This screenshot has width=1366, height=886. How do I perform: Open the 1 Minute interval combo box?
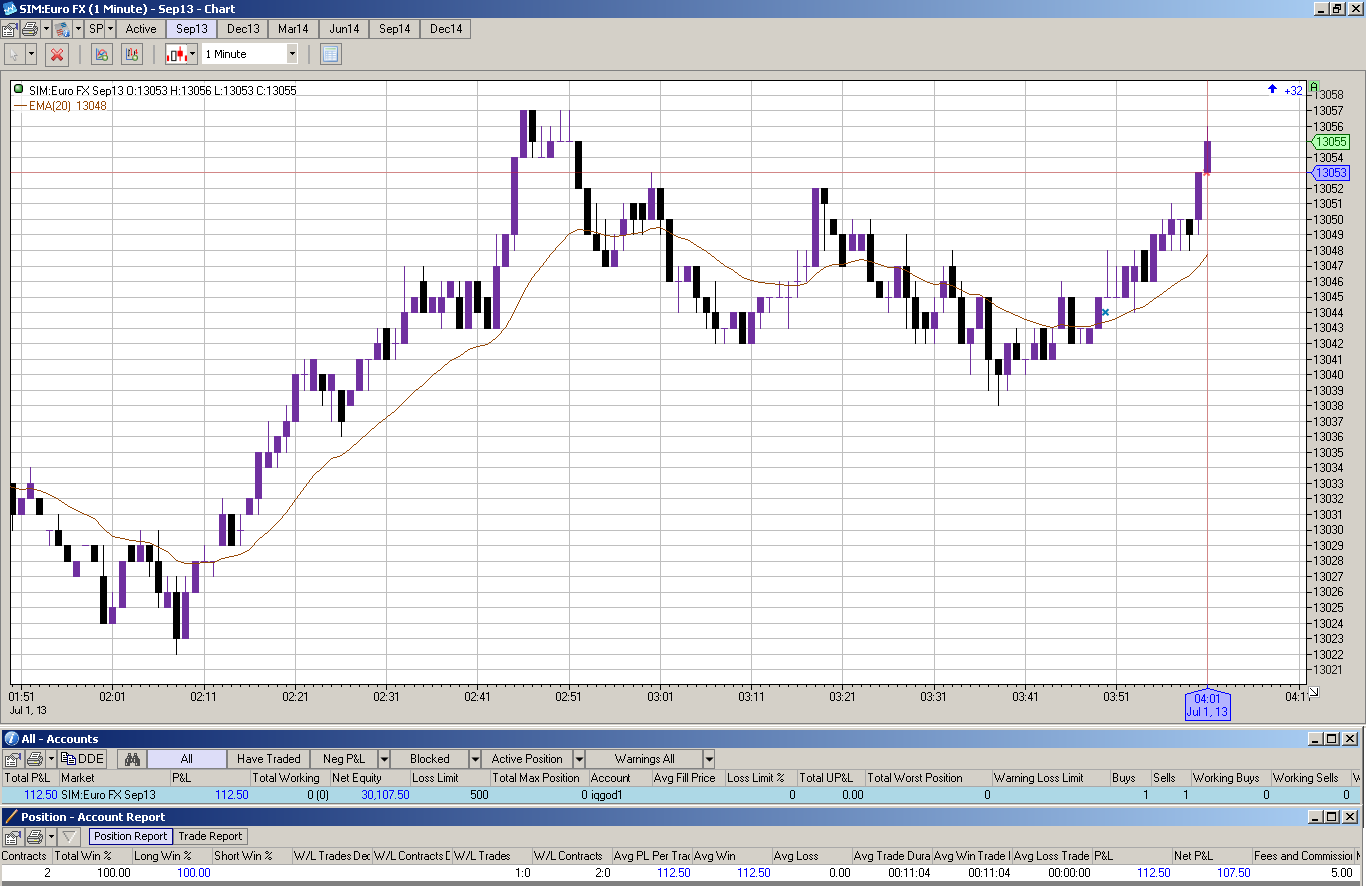coord(250,54)
